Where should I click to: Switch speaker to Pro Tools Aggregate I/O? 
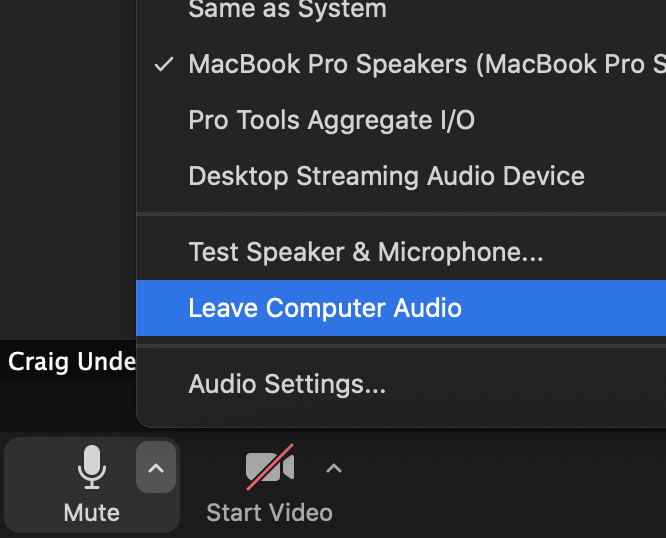pos(401,120)
